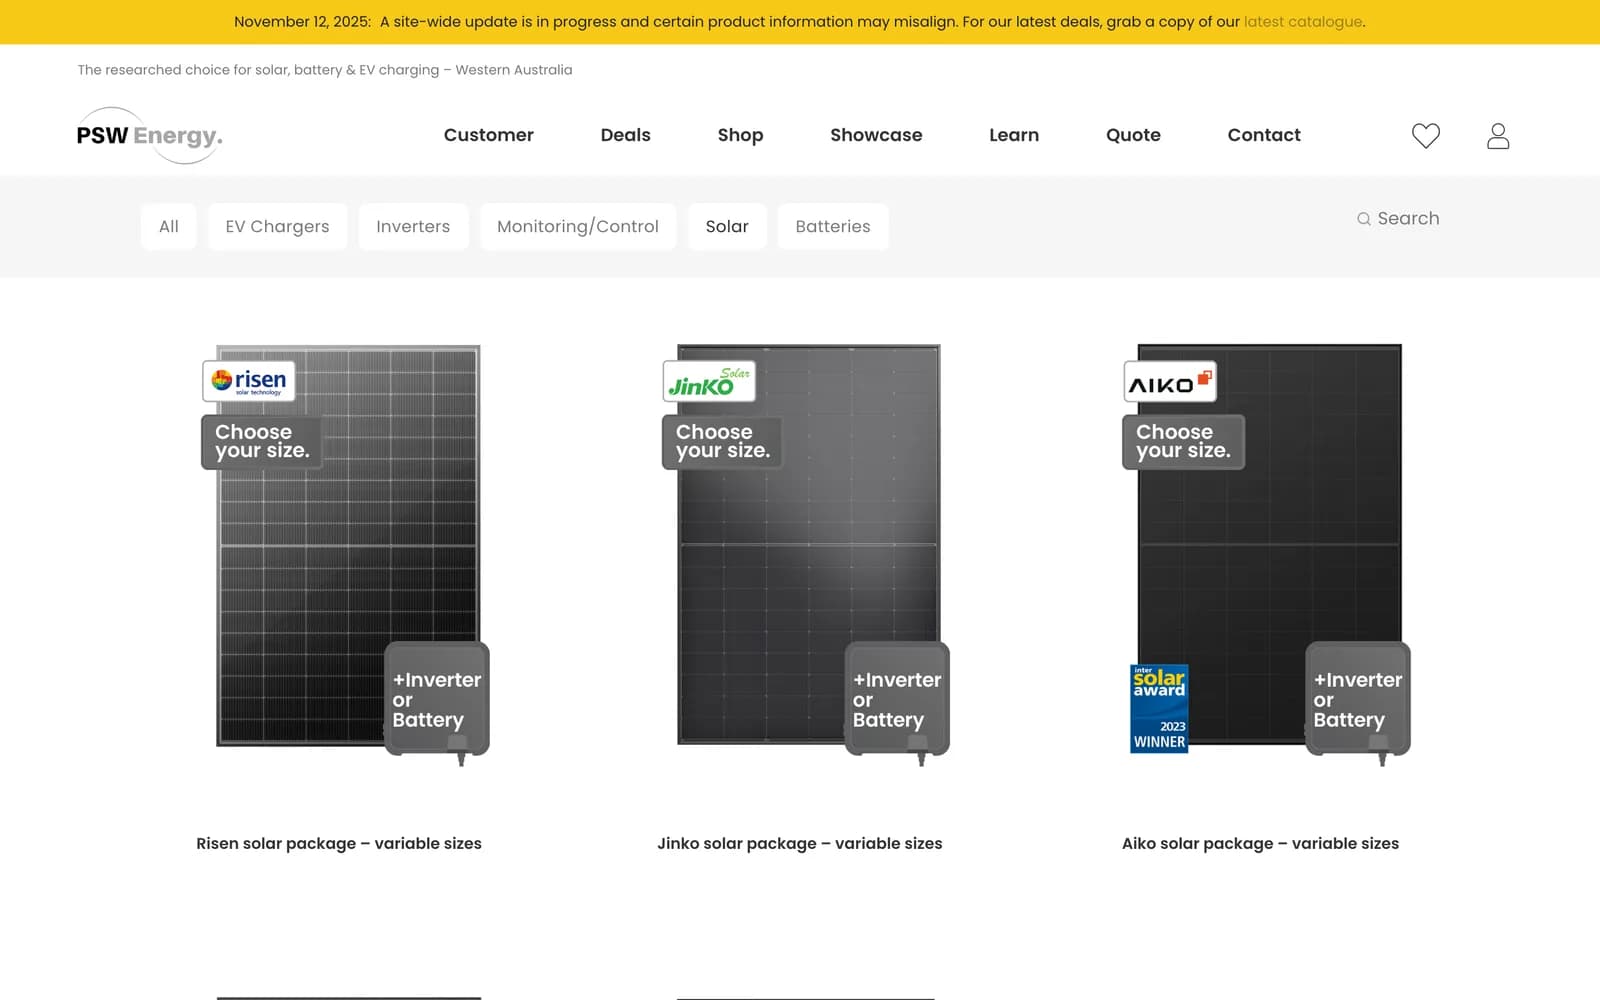The image size is (1600, 1000).
Task: Open Risen solar package title link
Action: (x=339, y=844)
